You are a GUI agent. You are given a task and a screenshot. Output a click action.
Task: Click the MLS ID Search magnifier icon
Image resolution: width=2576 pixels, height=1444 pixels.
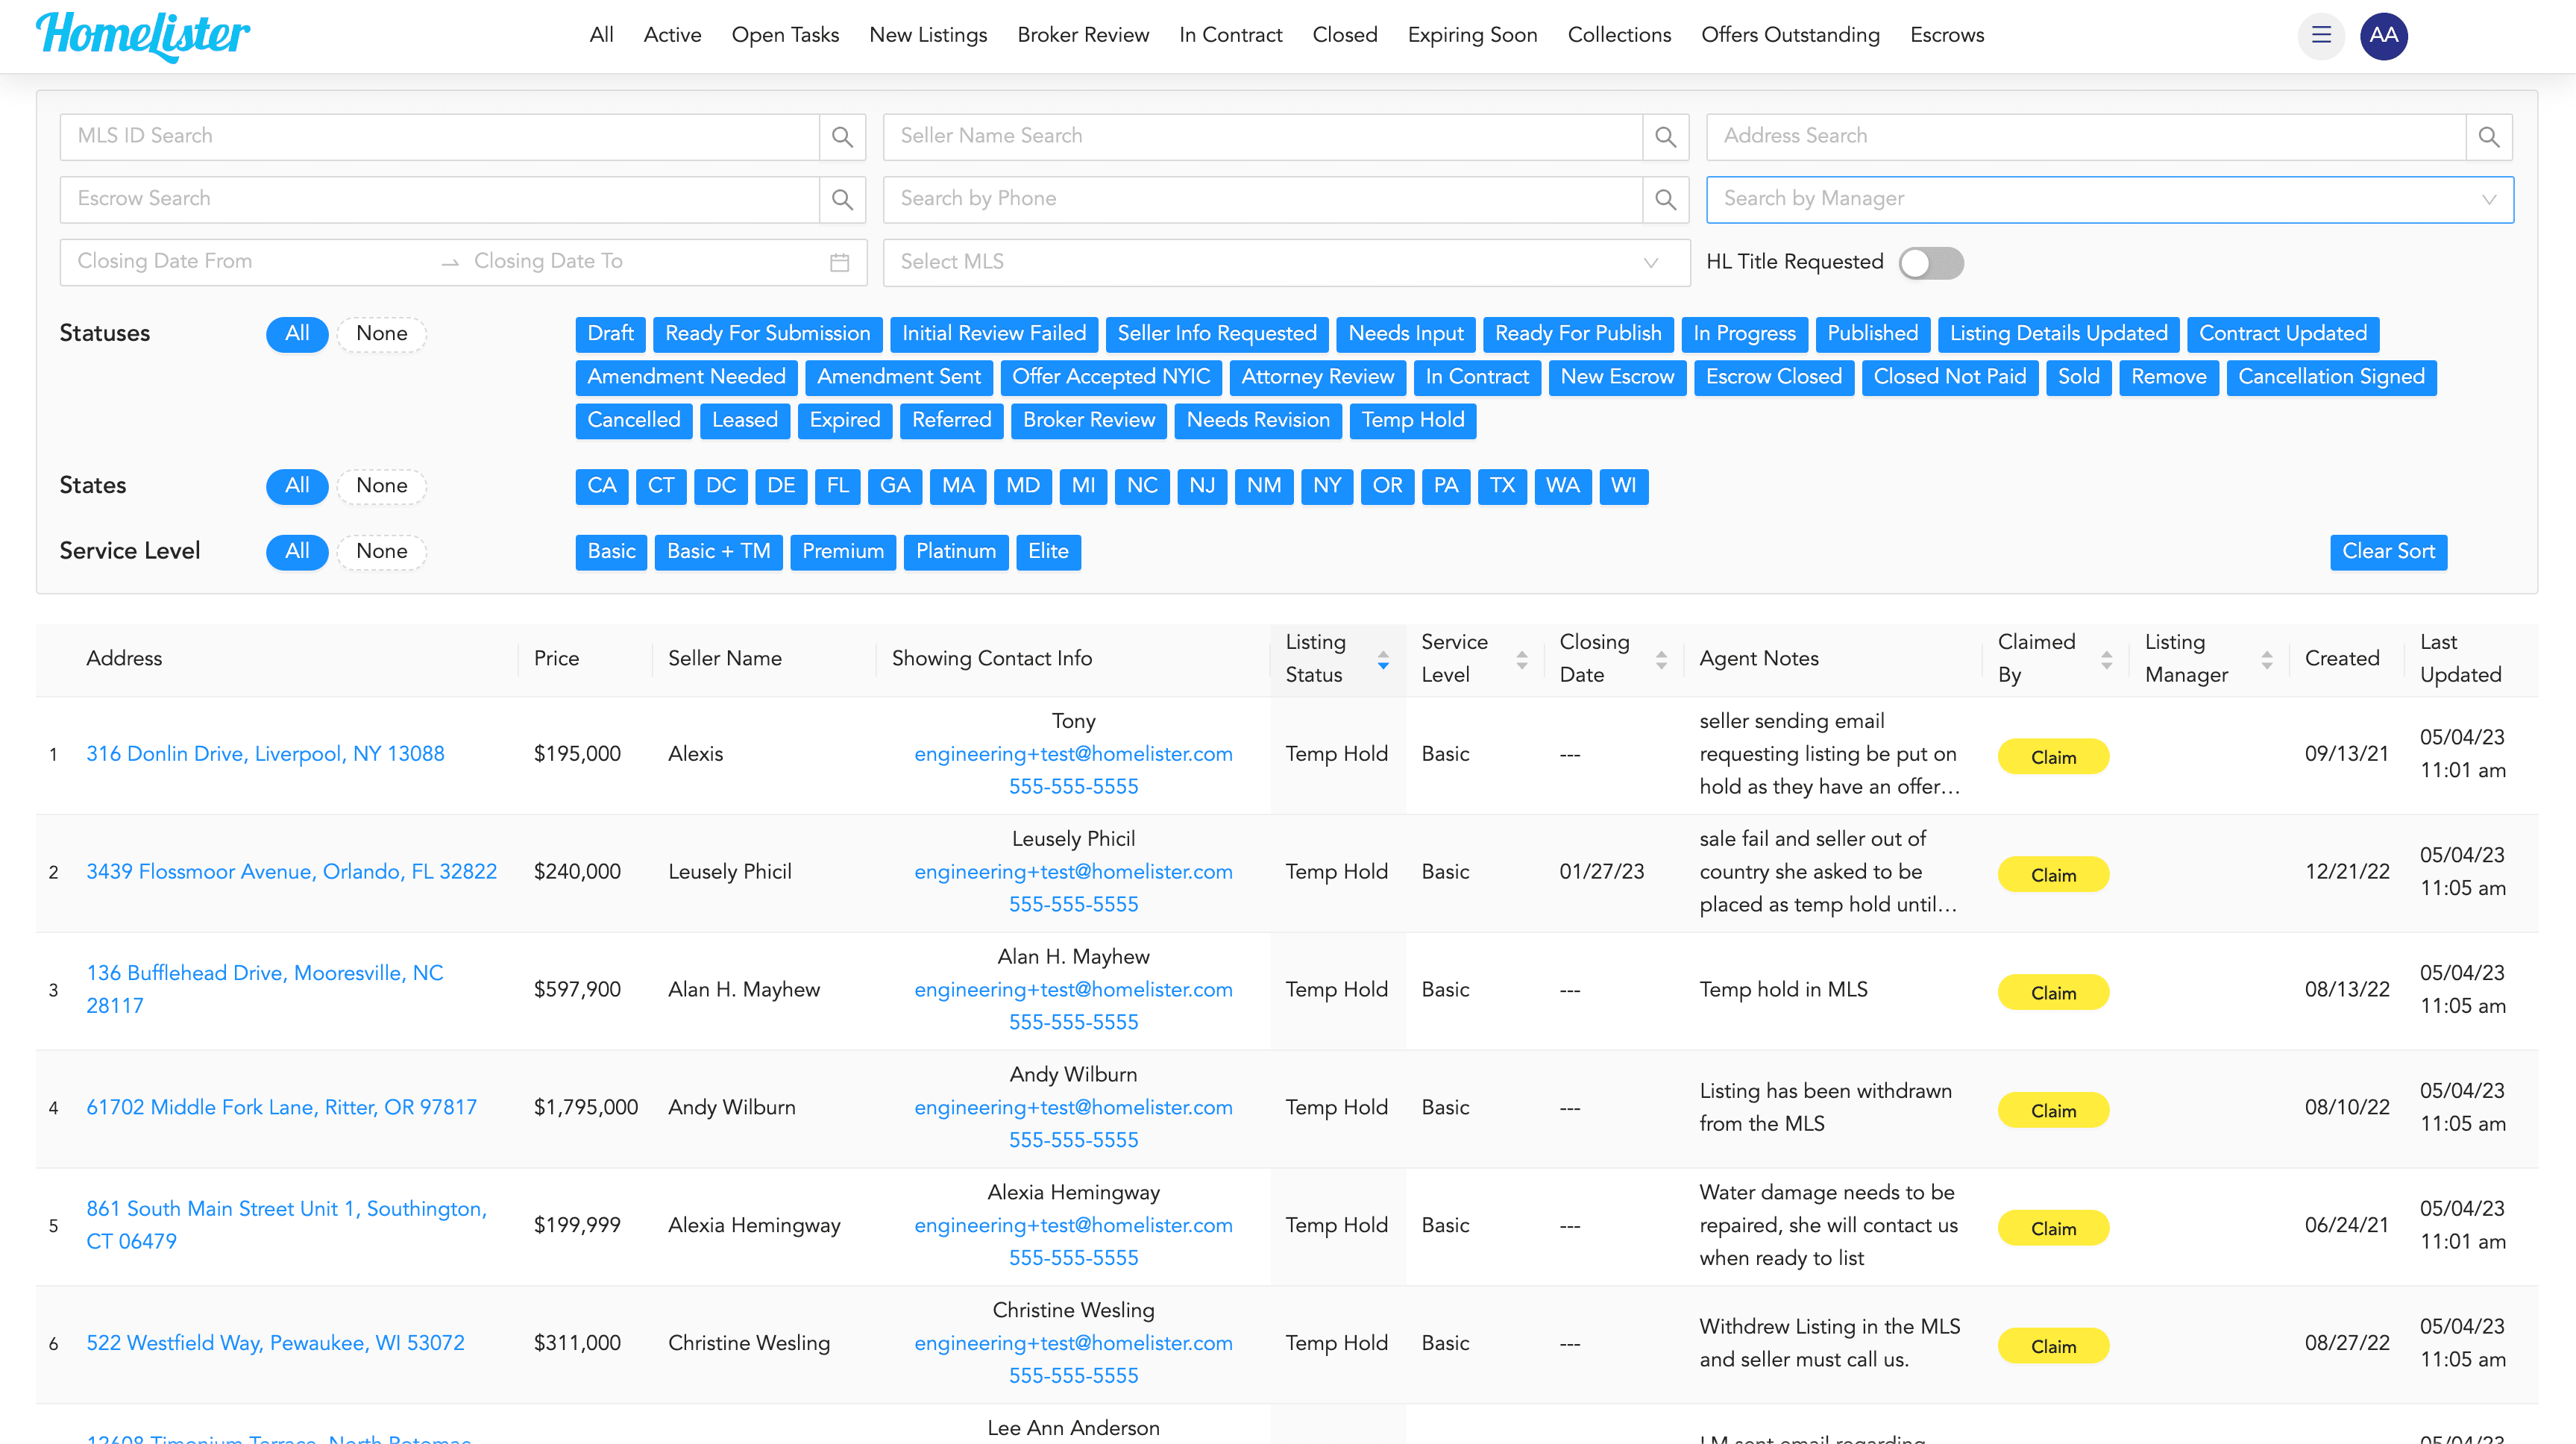[x=842, y=137]
